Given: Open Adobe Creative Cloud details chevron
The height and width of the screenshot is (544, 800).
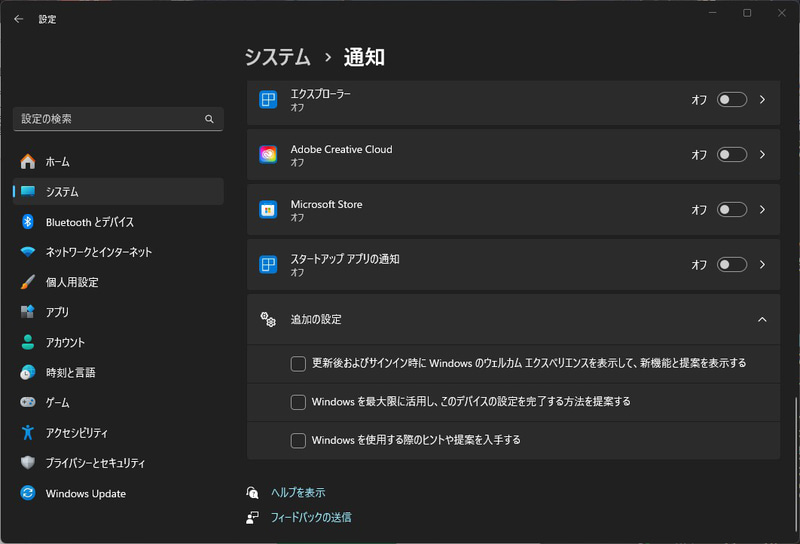Looking at the screenshot, I should click(x=762, y=154).
